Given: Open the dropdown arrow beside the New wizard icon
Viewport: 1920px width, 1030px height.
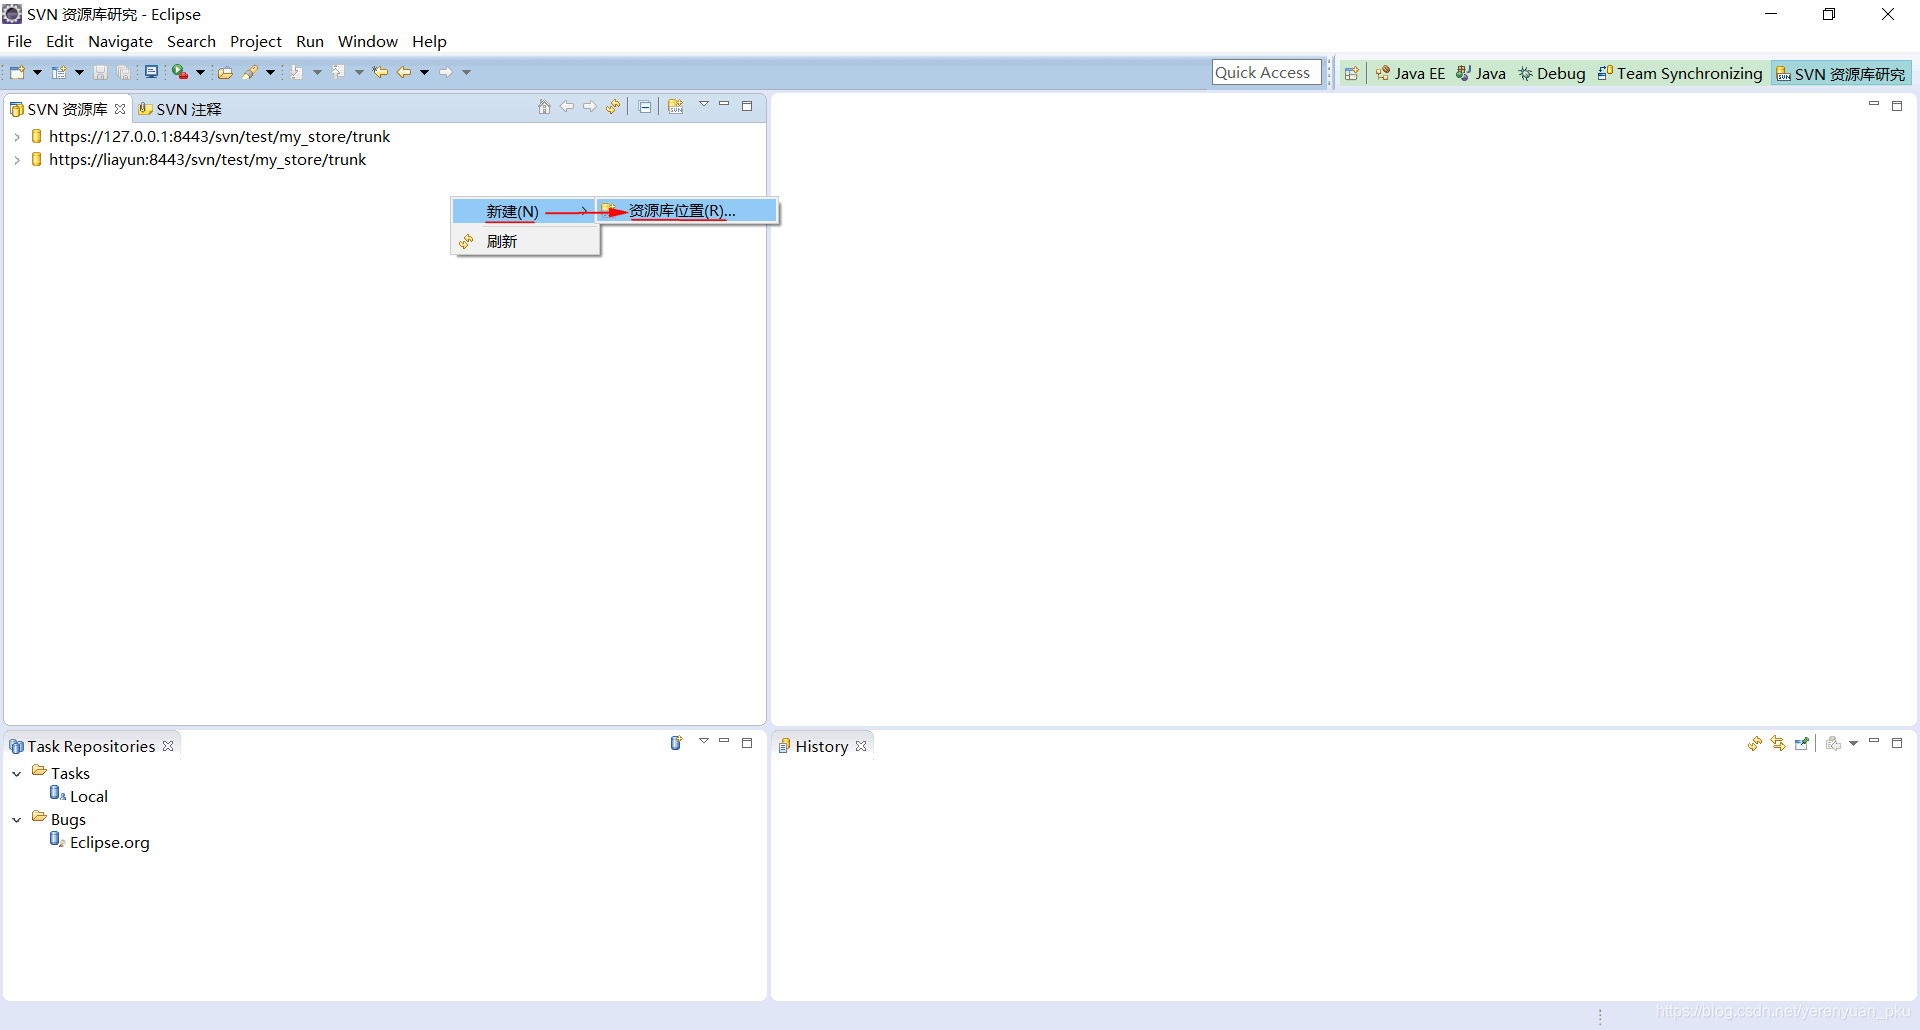Looking at the screenshot, I should pos(37,72).
